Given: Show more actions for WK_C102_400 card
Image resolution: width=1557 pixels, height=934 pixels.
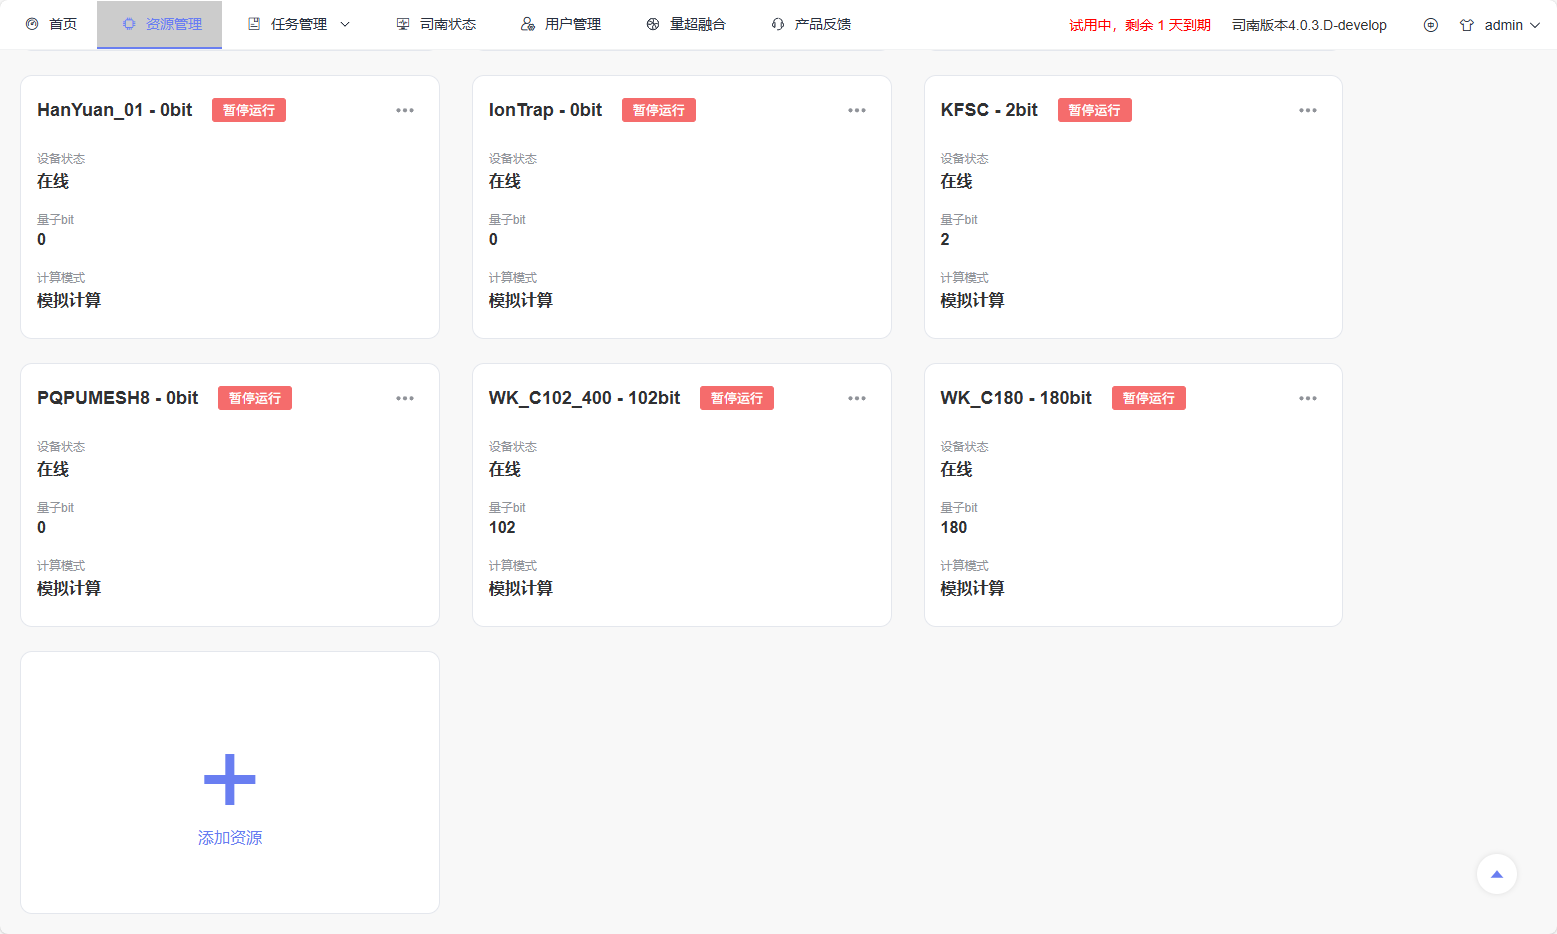Looking at the screenshot, I should click(x=857, y=398).
